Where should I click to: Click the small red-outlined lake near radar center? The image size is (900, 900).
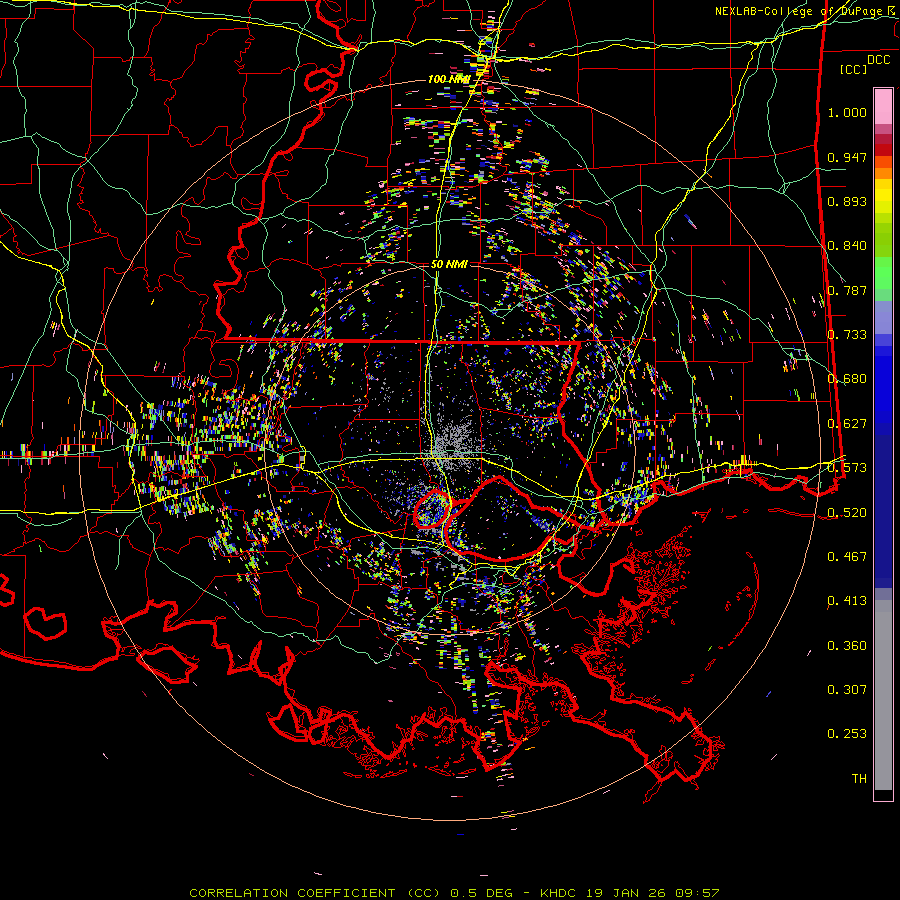(x=432, y=509)
